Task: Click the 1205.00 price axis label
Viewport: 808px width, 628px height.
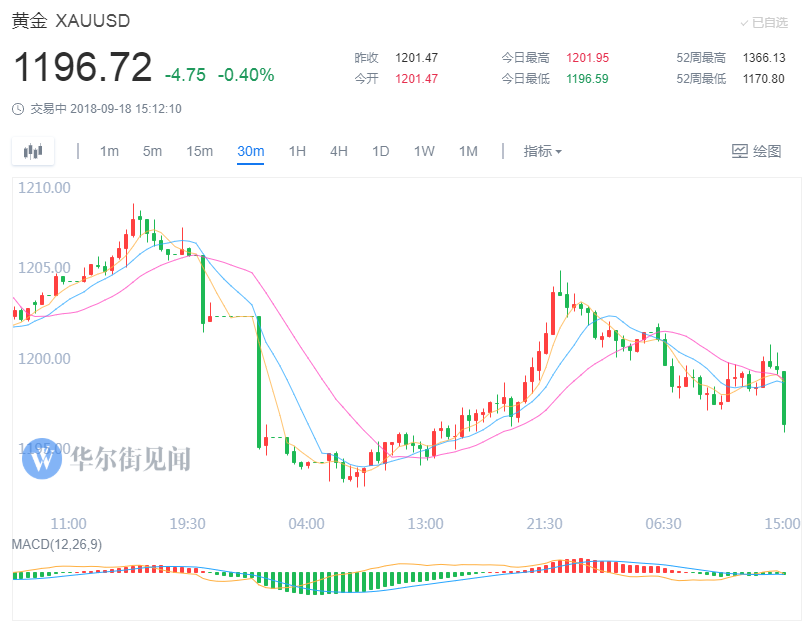Action: 44,267
